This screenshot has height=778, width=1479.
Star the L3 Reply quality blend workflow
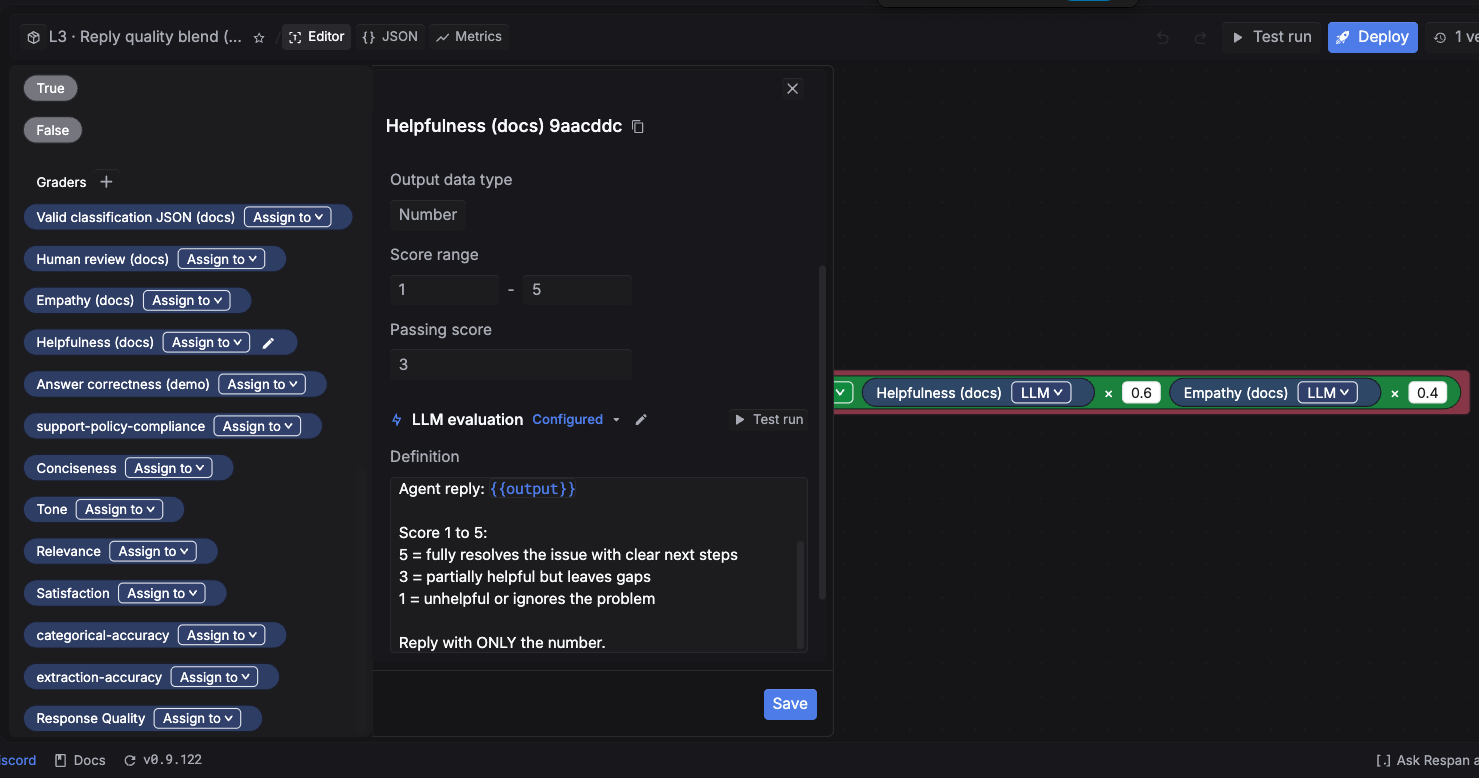tap(259, 38)
